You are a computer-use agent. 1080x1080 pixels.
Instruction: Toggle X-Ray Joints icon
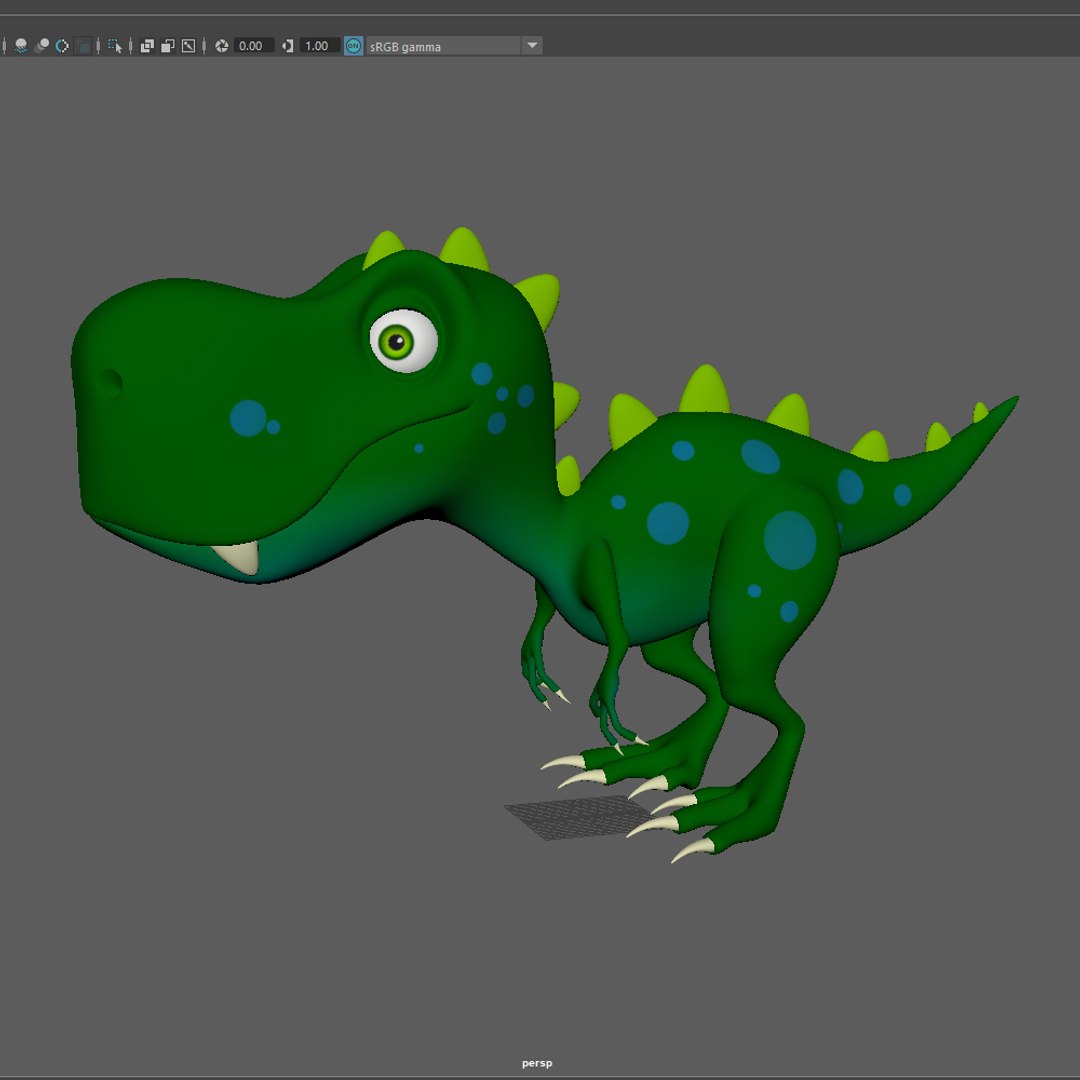(x=188, y=46)
